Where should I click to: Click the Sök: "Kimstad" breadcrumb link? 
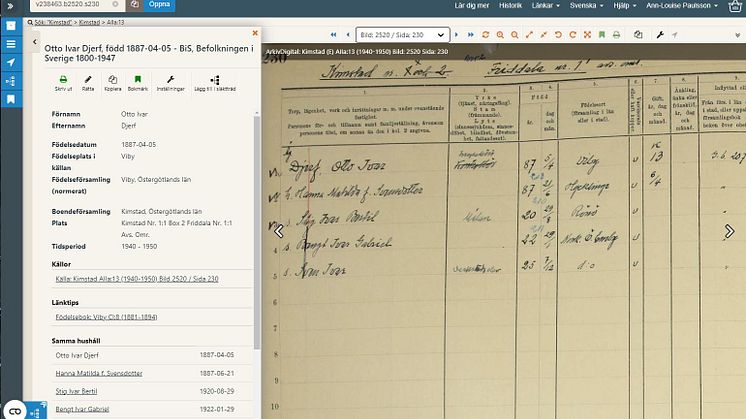pos(53,22)
